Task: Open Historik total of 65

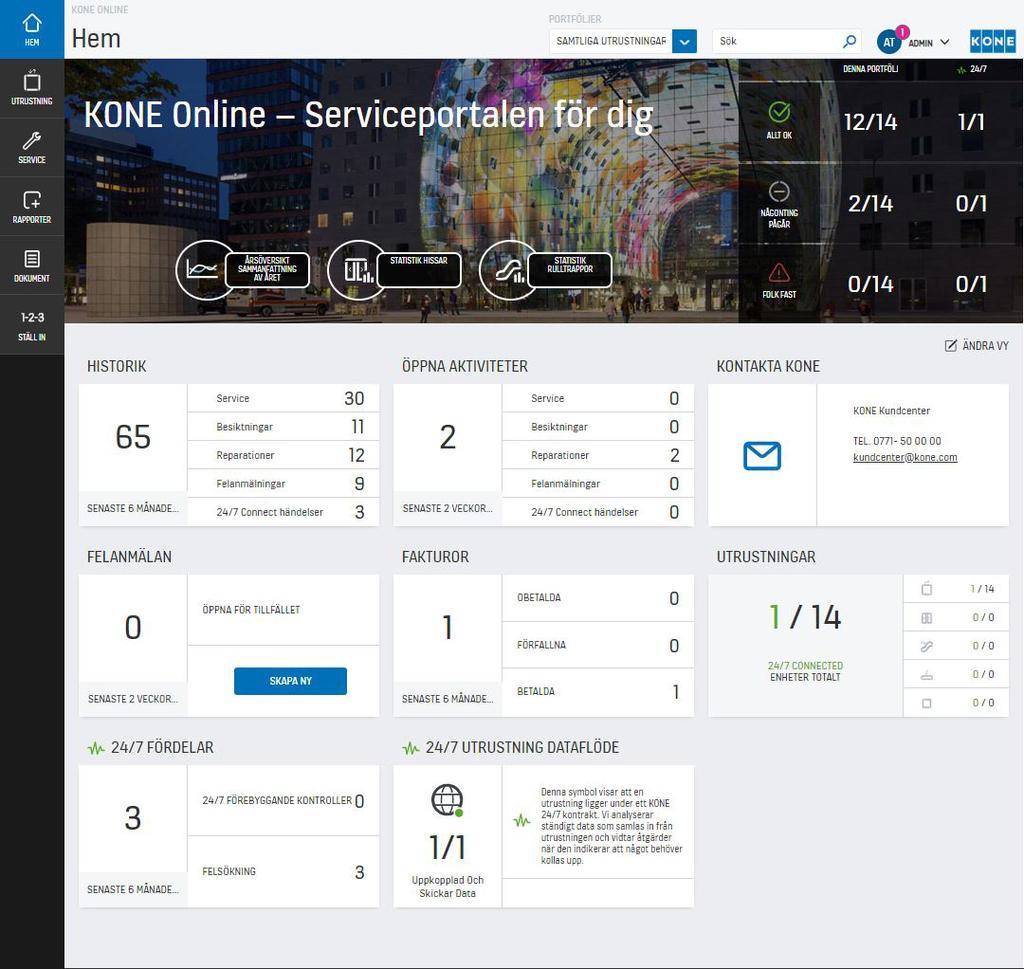Action: click(133, 436)
